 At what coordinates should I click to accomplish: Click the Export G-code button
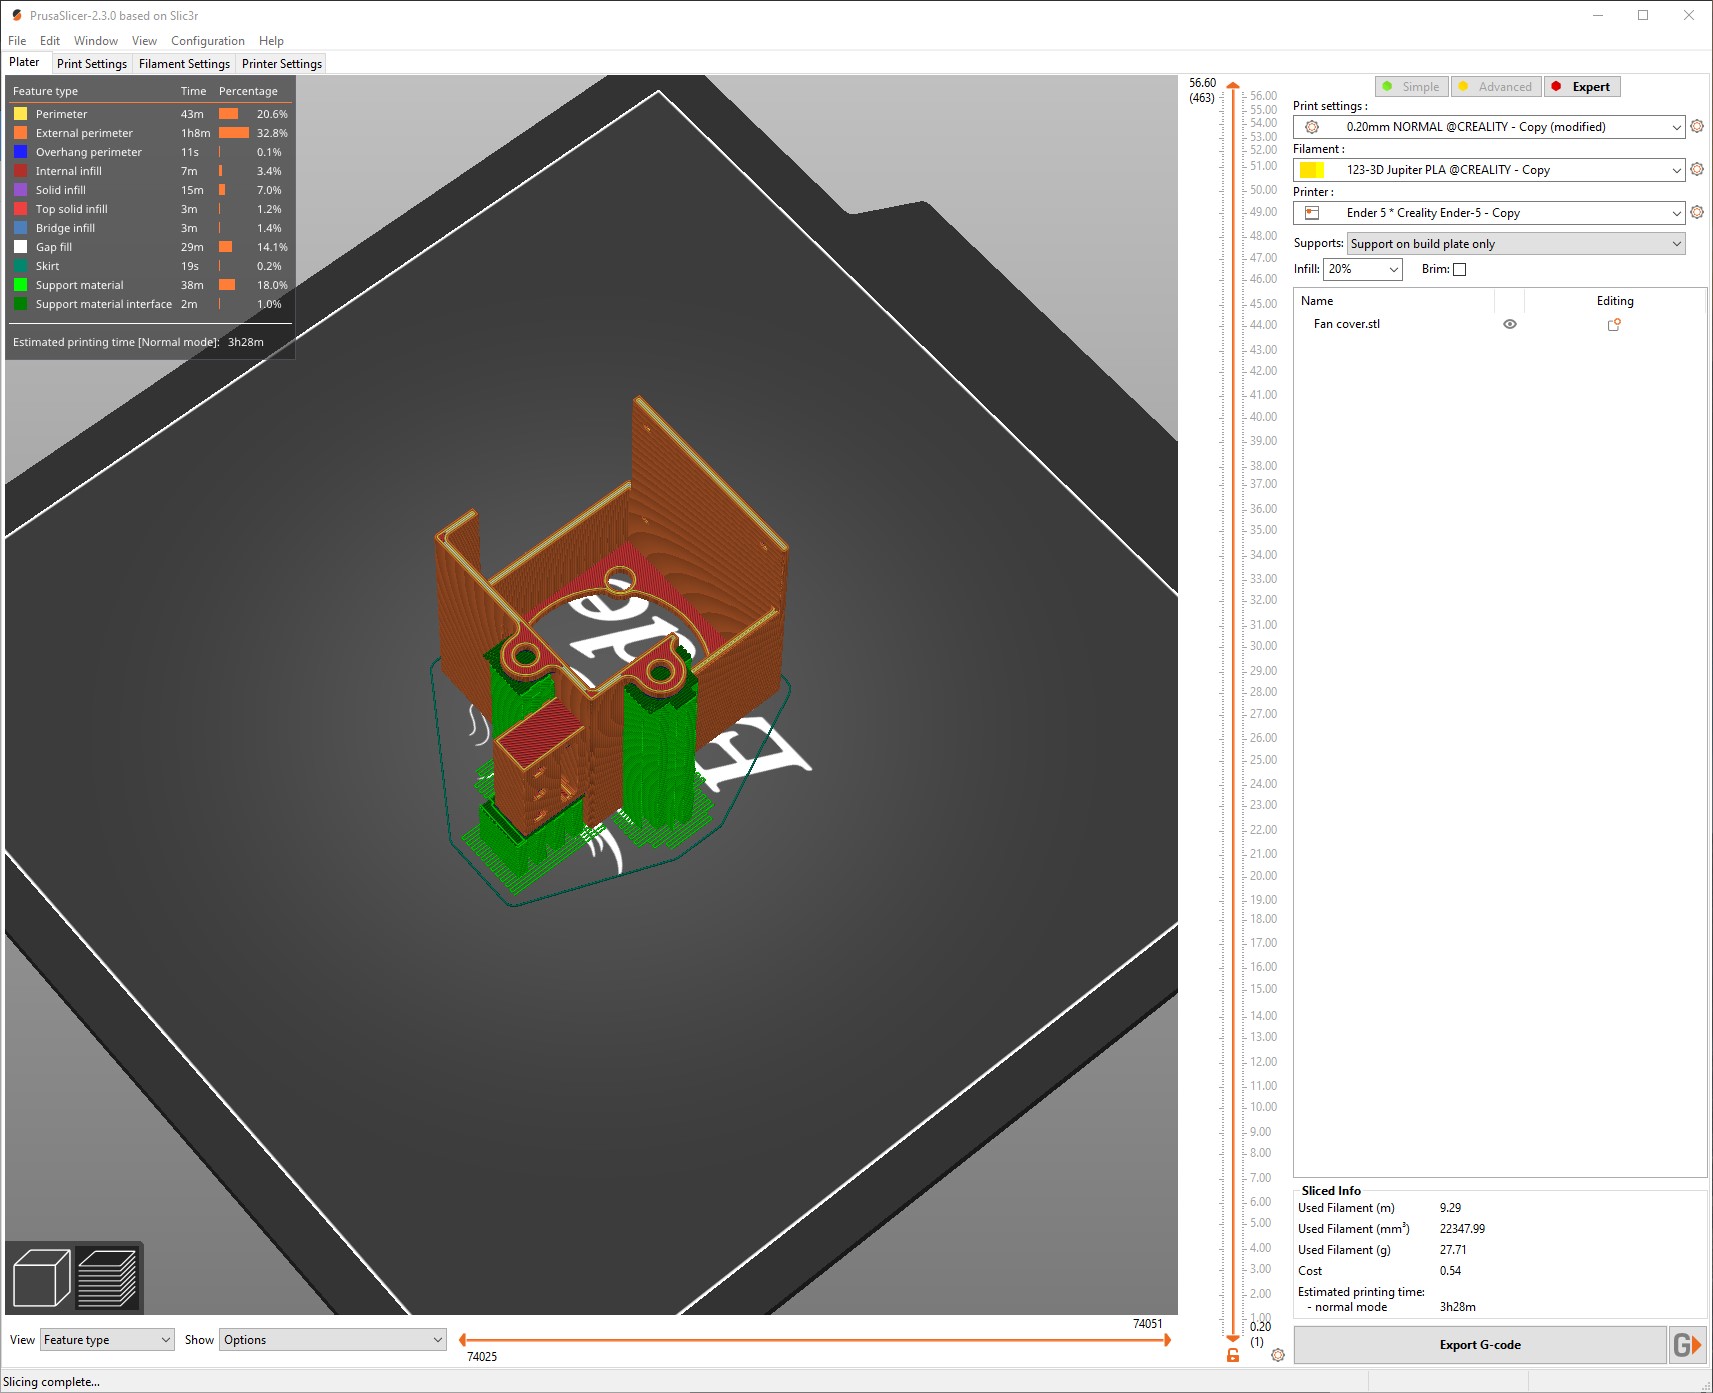1480,1345
